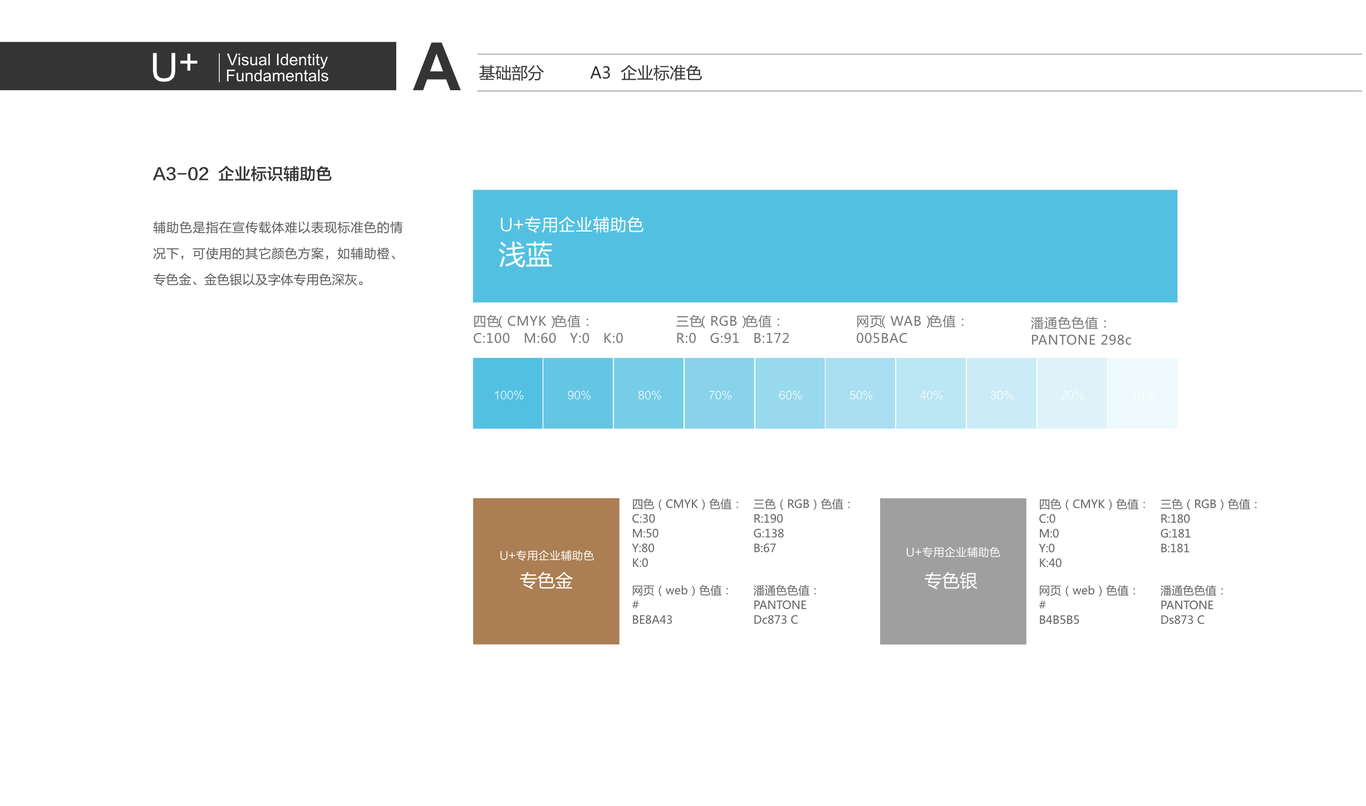
Task: Click the gold 'B:67' value
Action: point(765,548)
